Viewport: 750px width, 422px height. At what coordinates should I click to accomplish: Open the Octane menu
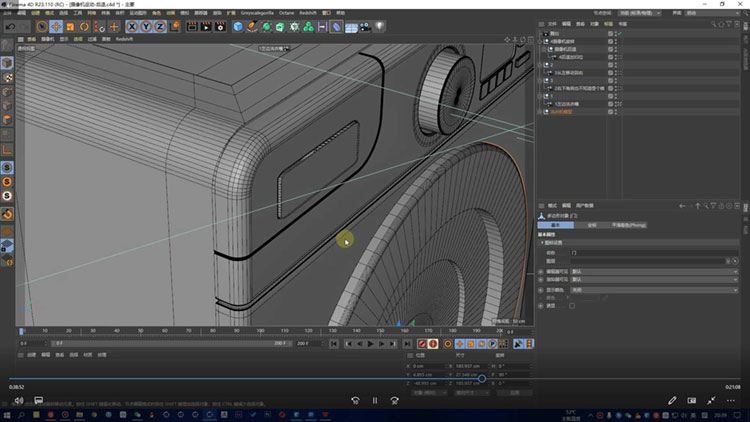click(x=286, y=13)
